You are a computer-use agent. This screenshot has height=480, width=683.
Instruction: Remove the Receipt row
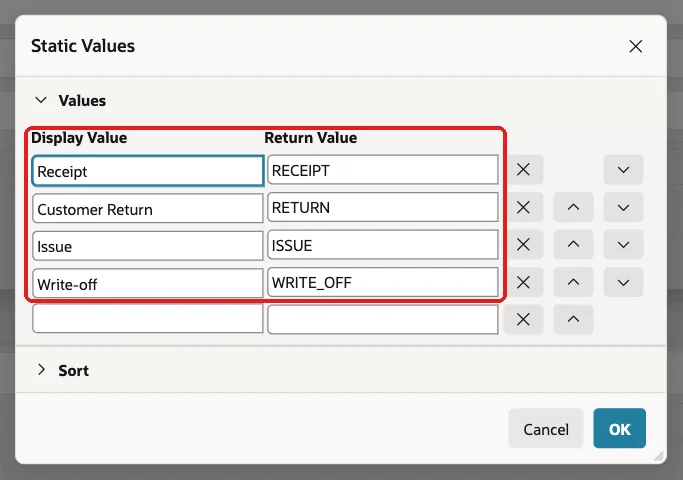523,169
